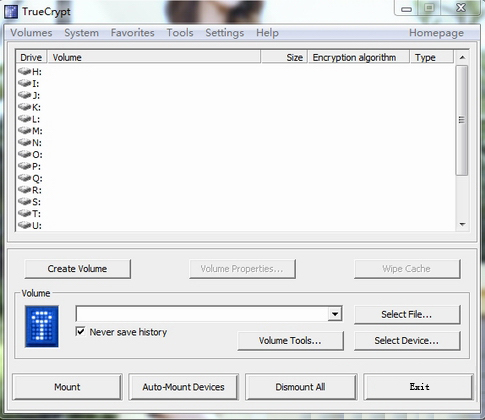
Task: Click the Auto-Mount Devices button
Action: 183,387
